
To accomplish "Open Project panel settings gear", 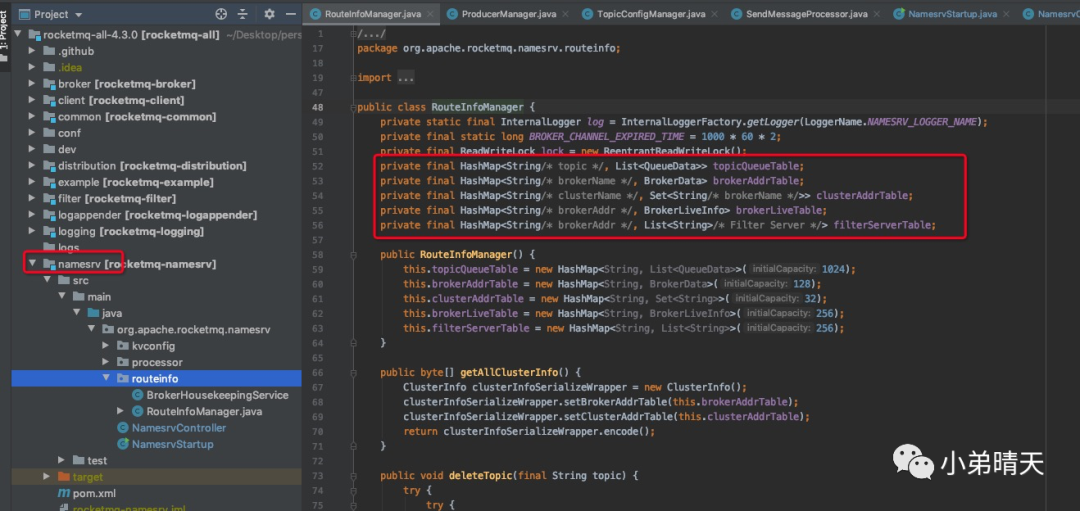I will pyautogui.click(x=269, y=14).
